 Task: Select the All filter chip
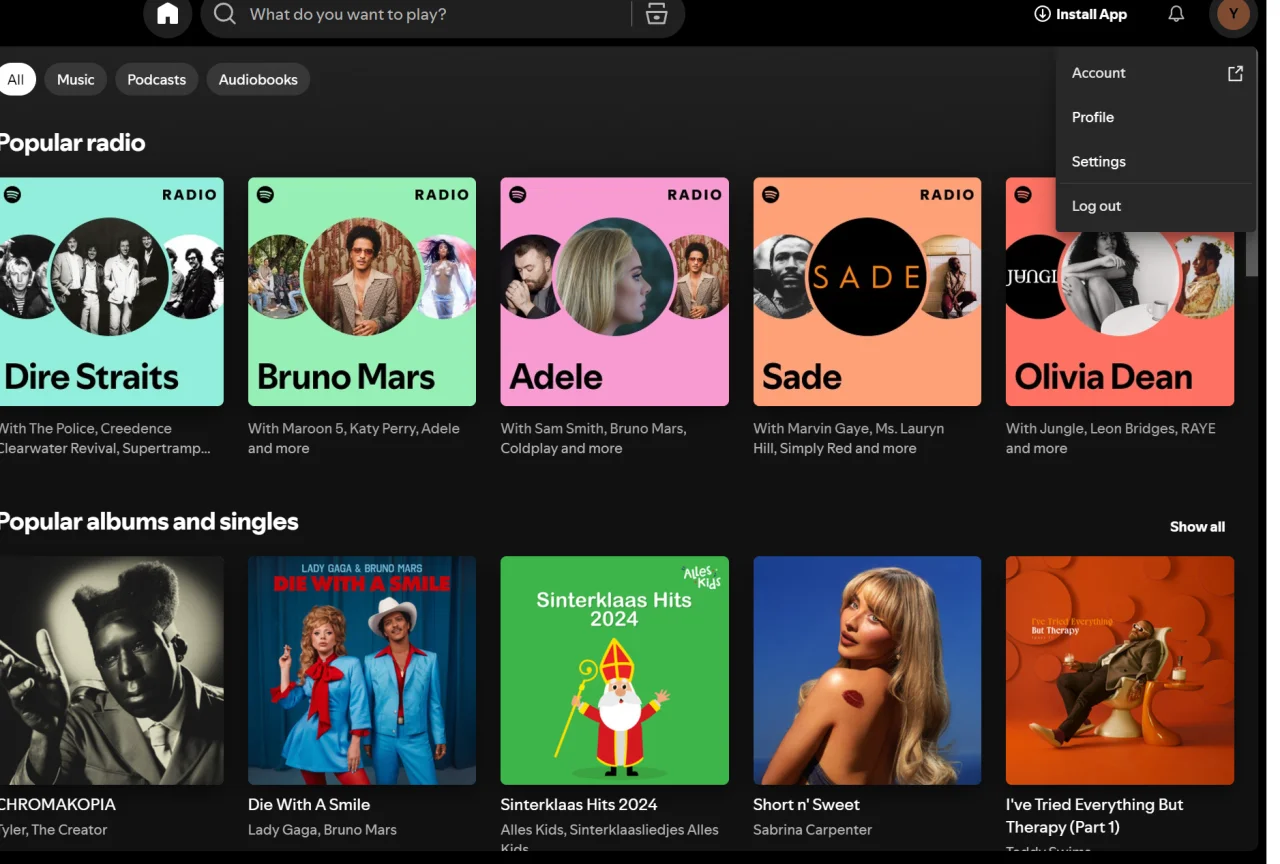[16, 79]
